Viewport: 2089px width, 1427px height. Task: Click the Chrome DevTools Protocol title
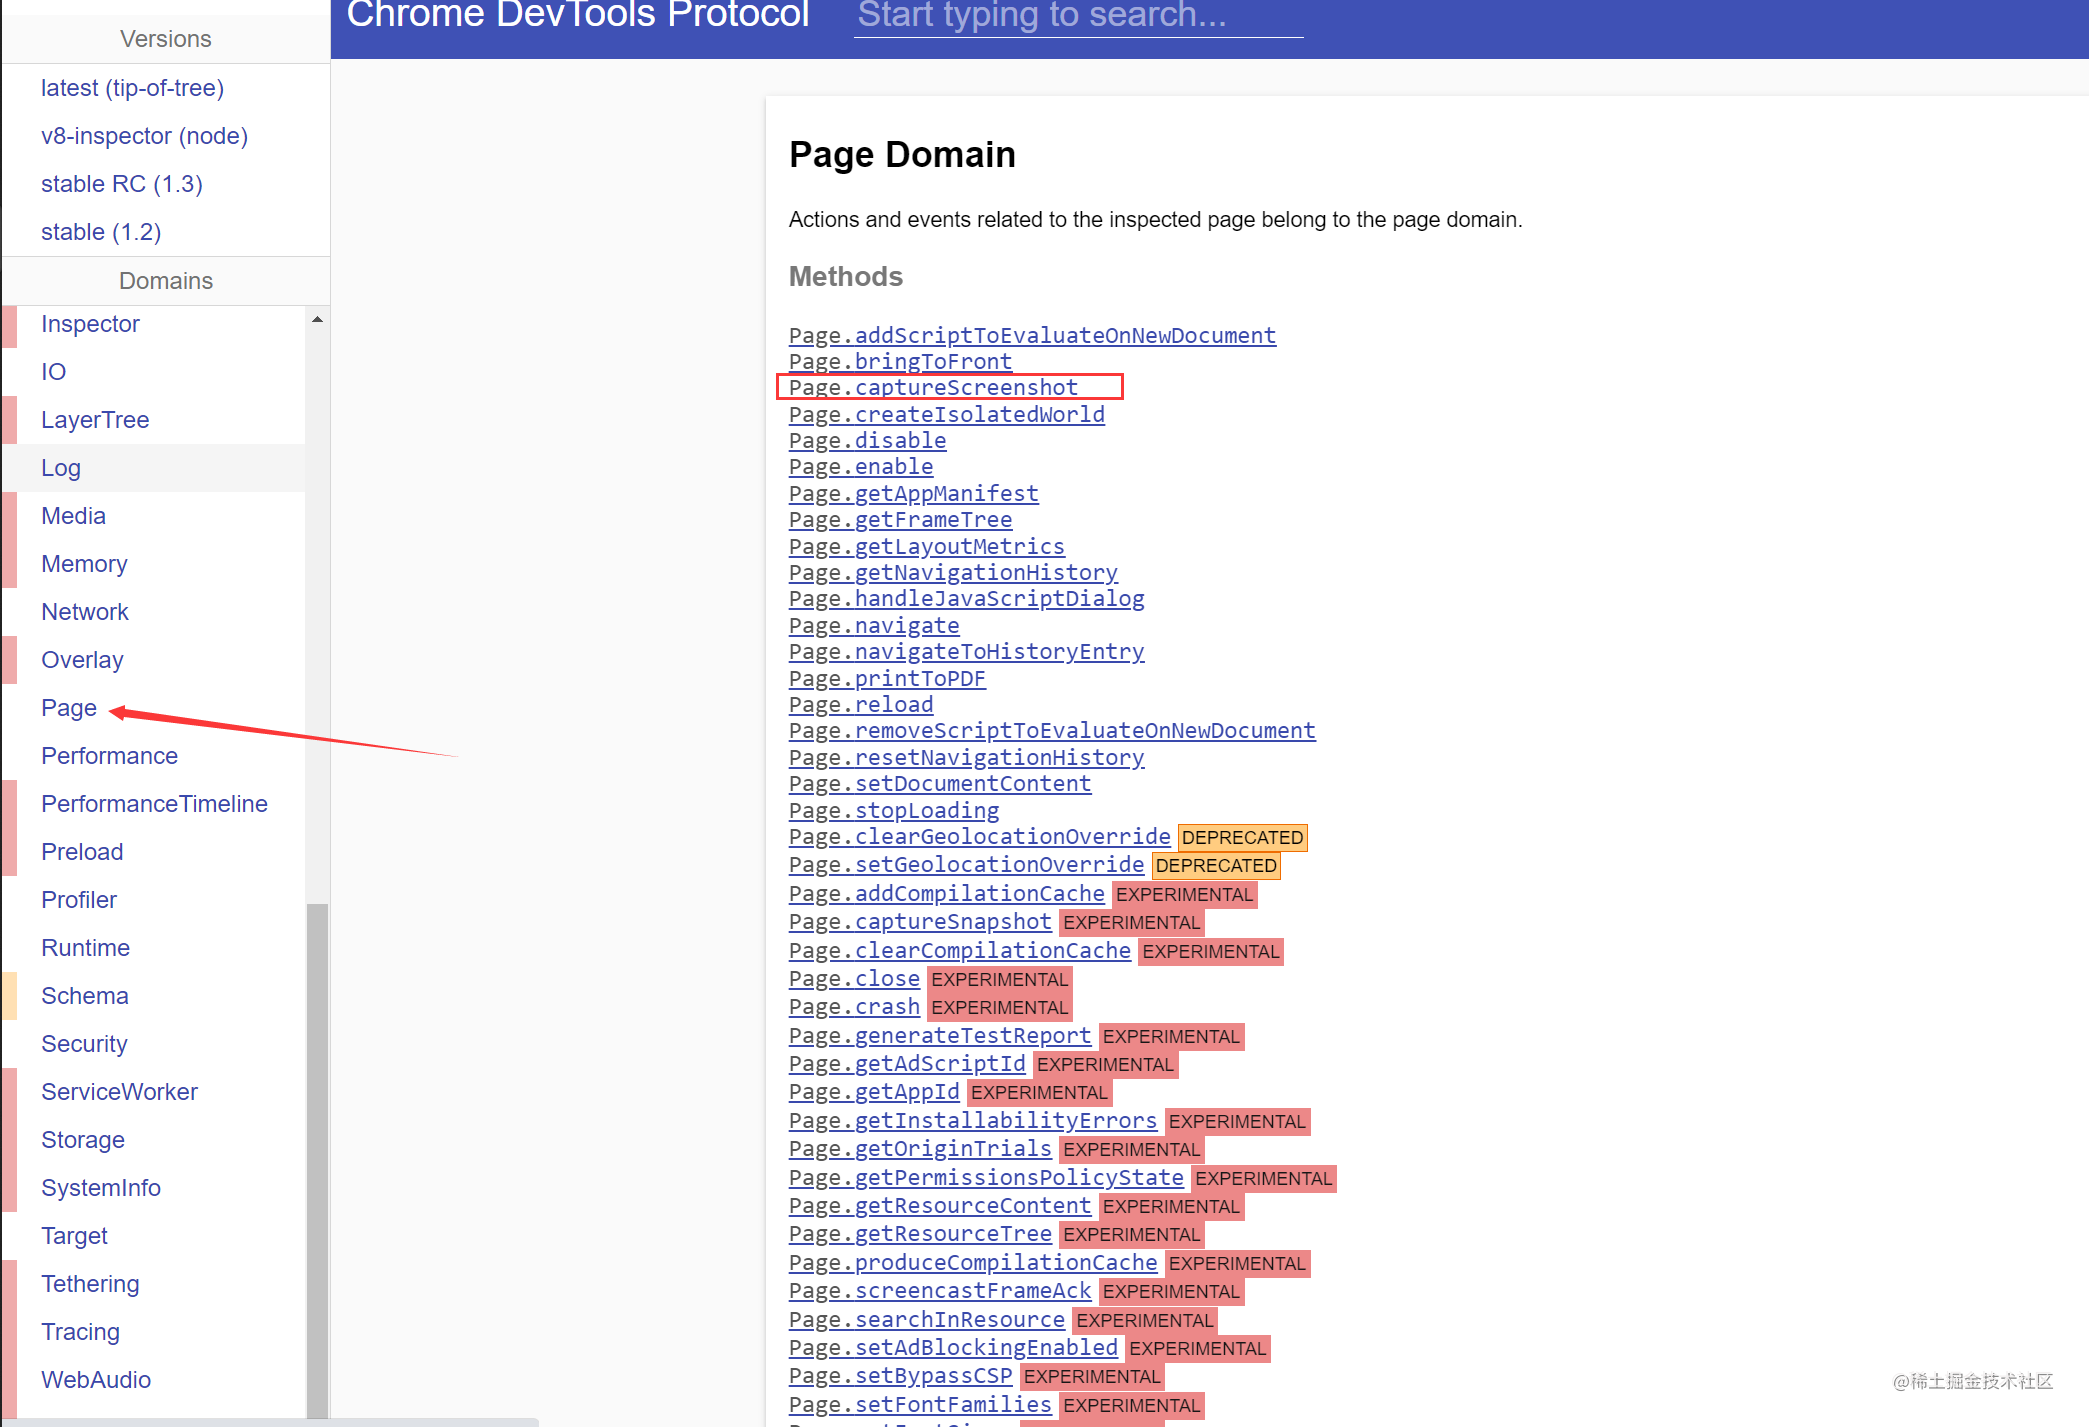click(578, 16)
